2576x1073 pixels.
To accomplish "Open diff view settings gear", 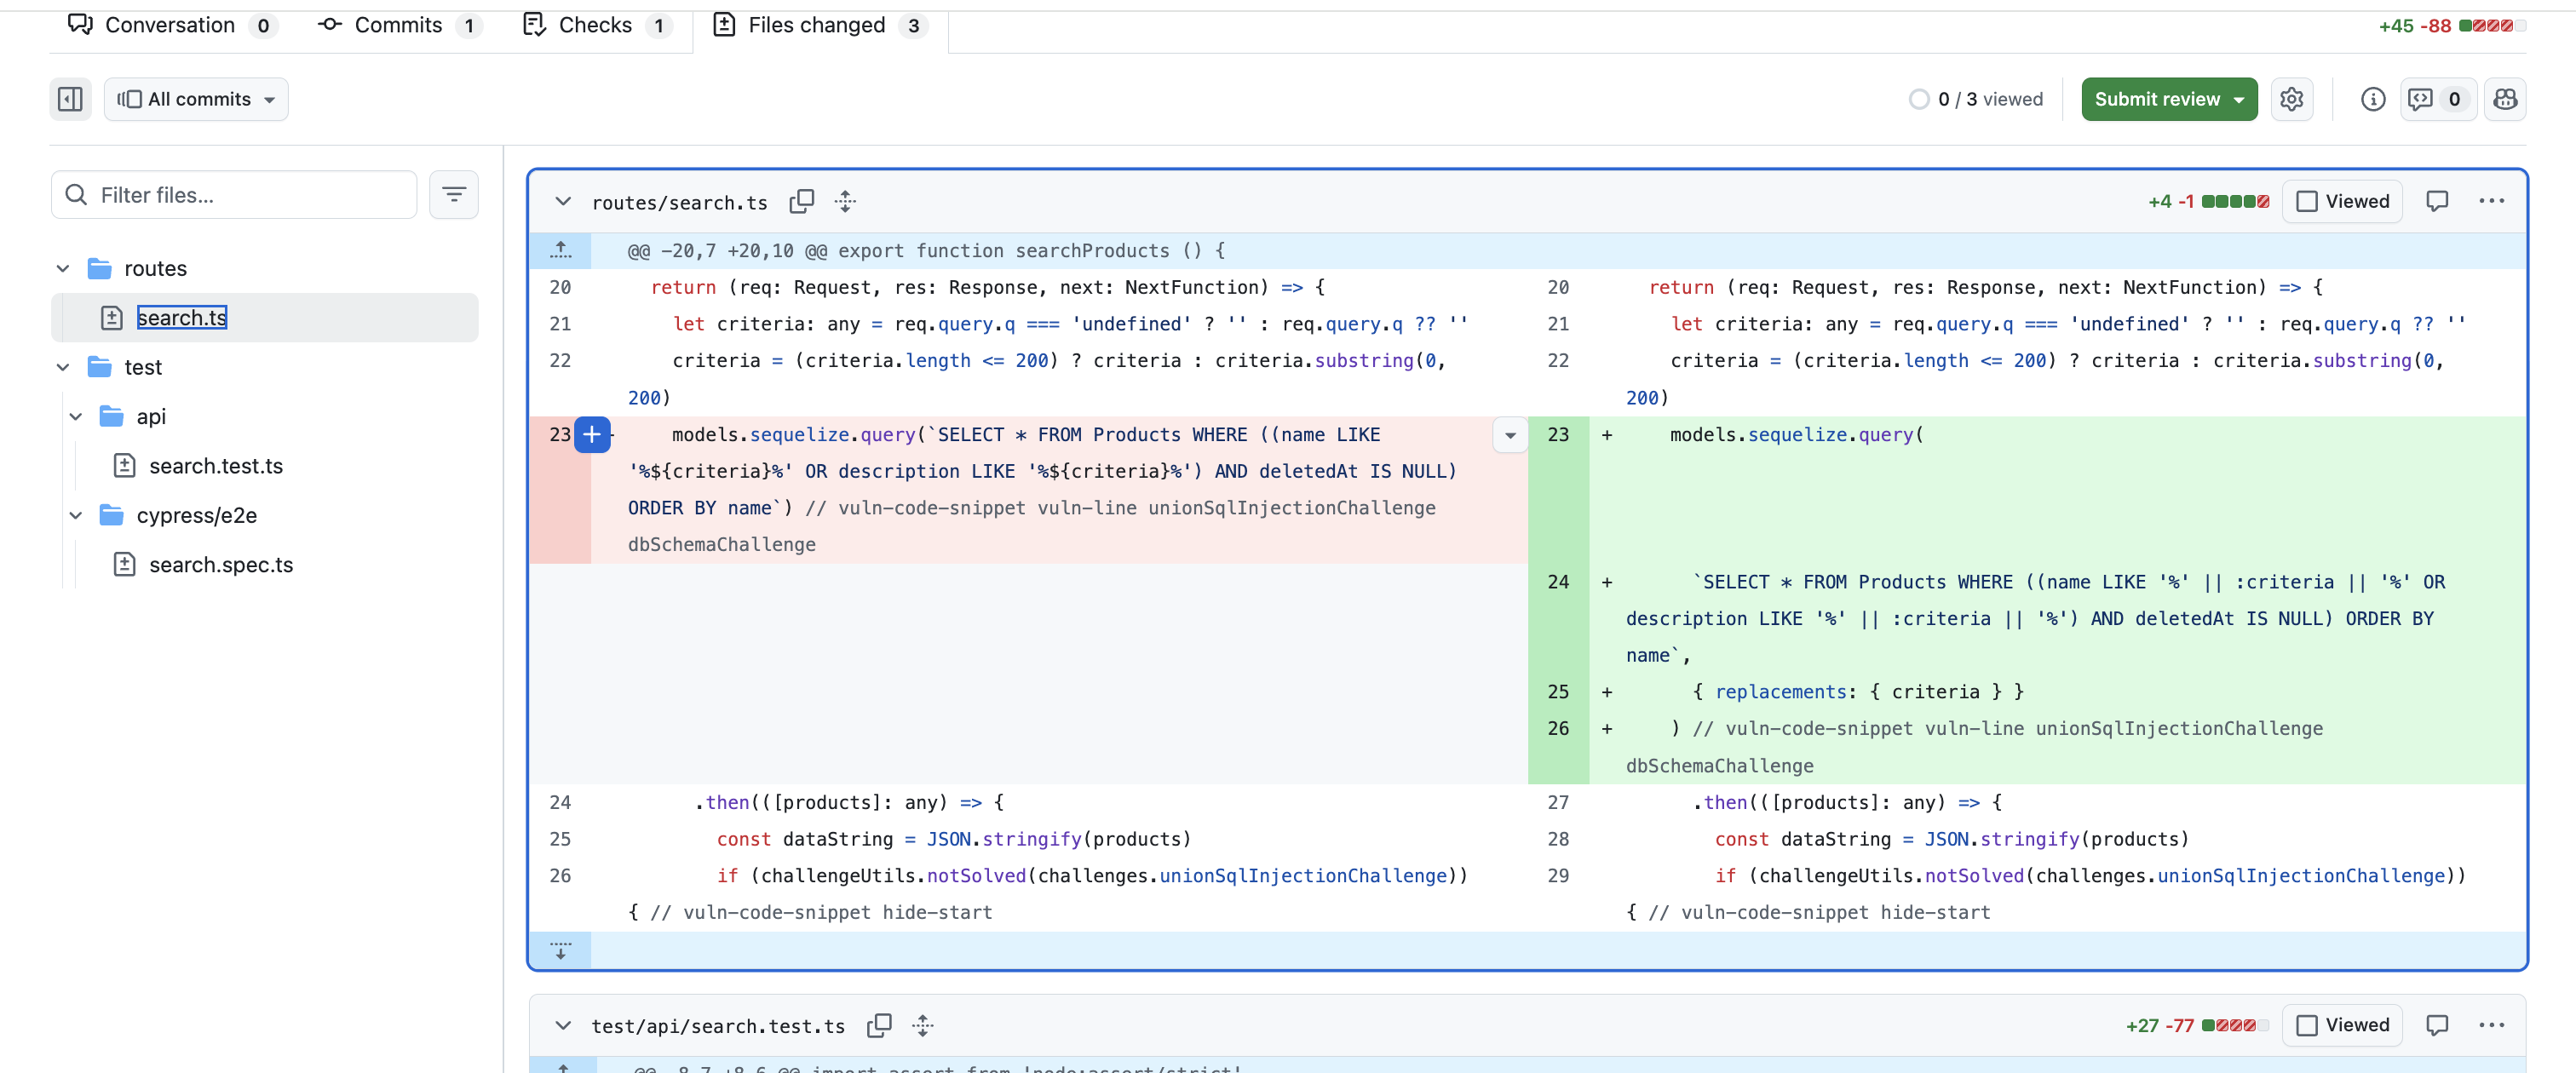I will click(2291, 99).
